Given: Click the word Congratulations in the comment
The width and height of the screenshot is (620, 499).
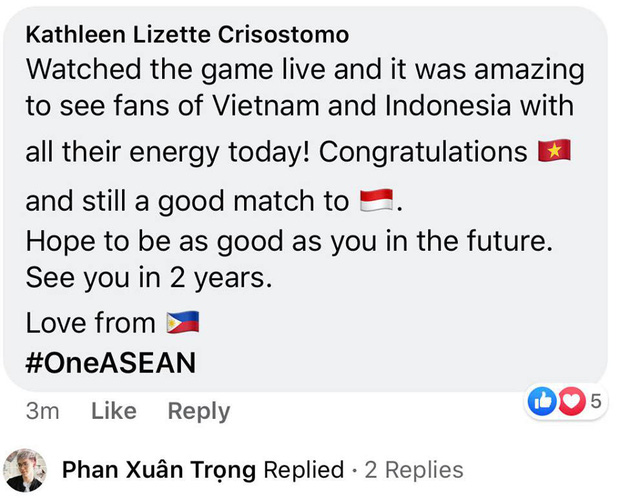Looking at the screenshot, I should click(x=422, y=153).
